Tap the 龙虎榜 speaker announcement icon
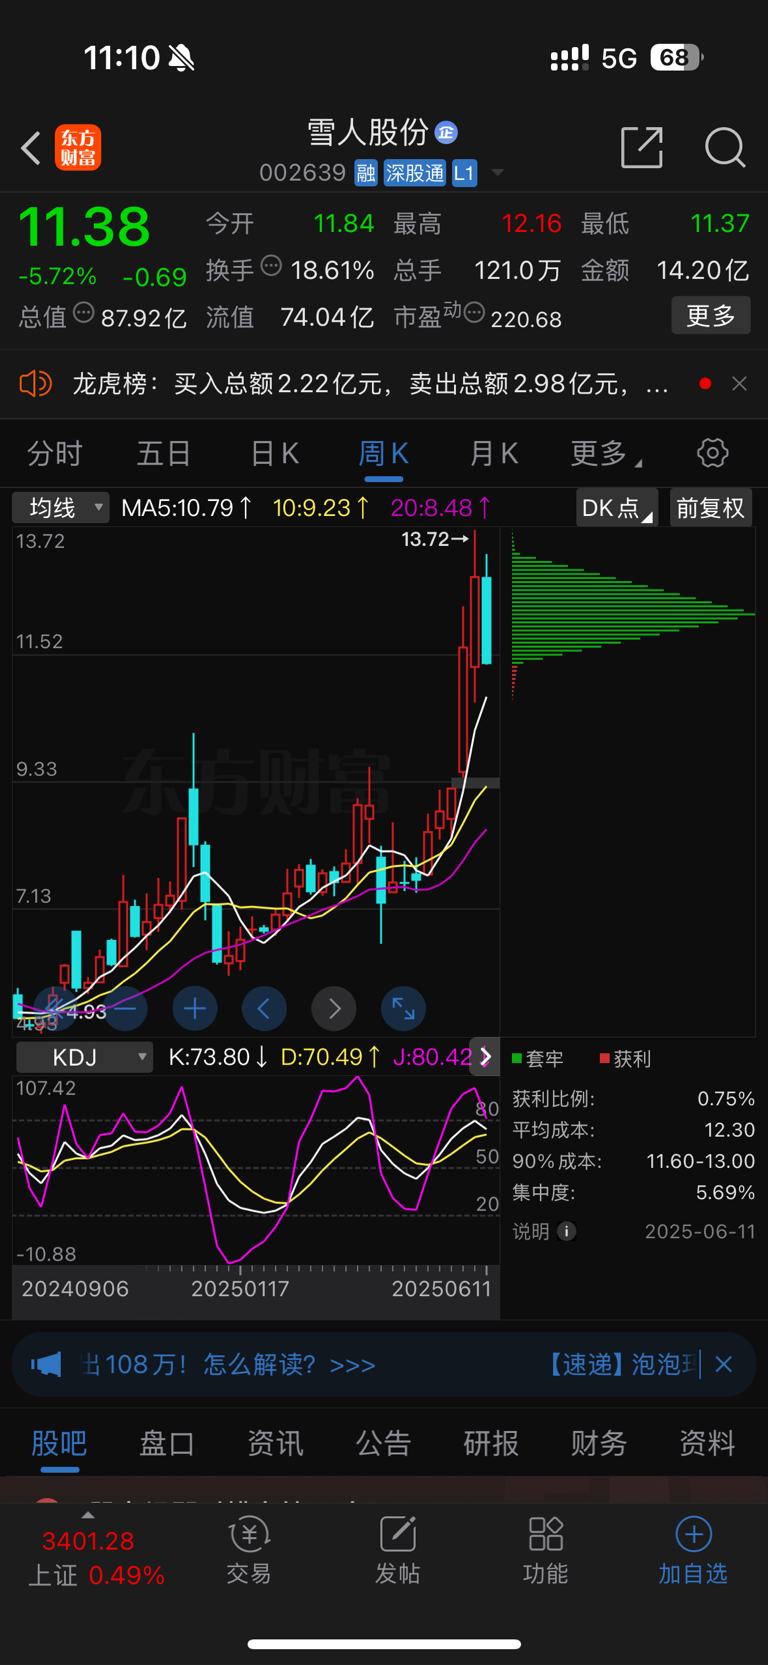The height and width of the screenshot is (1665, 769). point(35,383)
